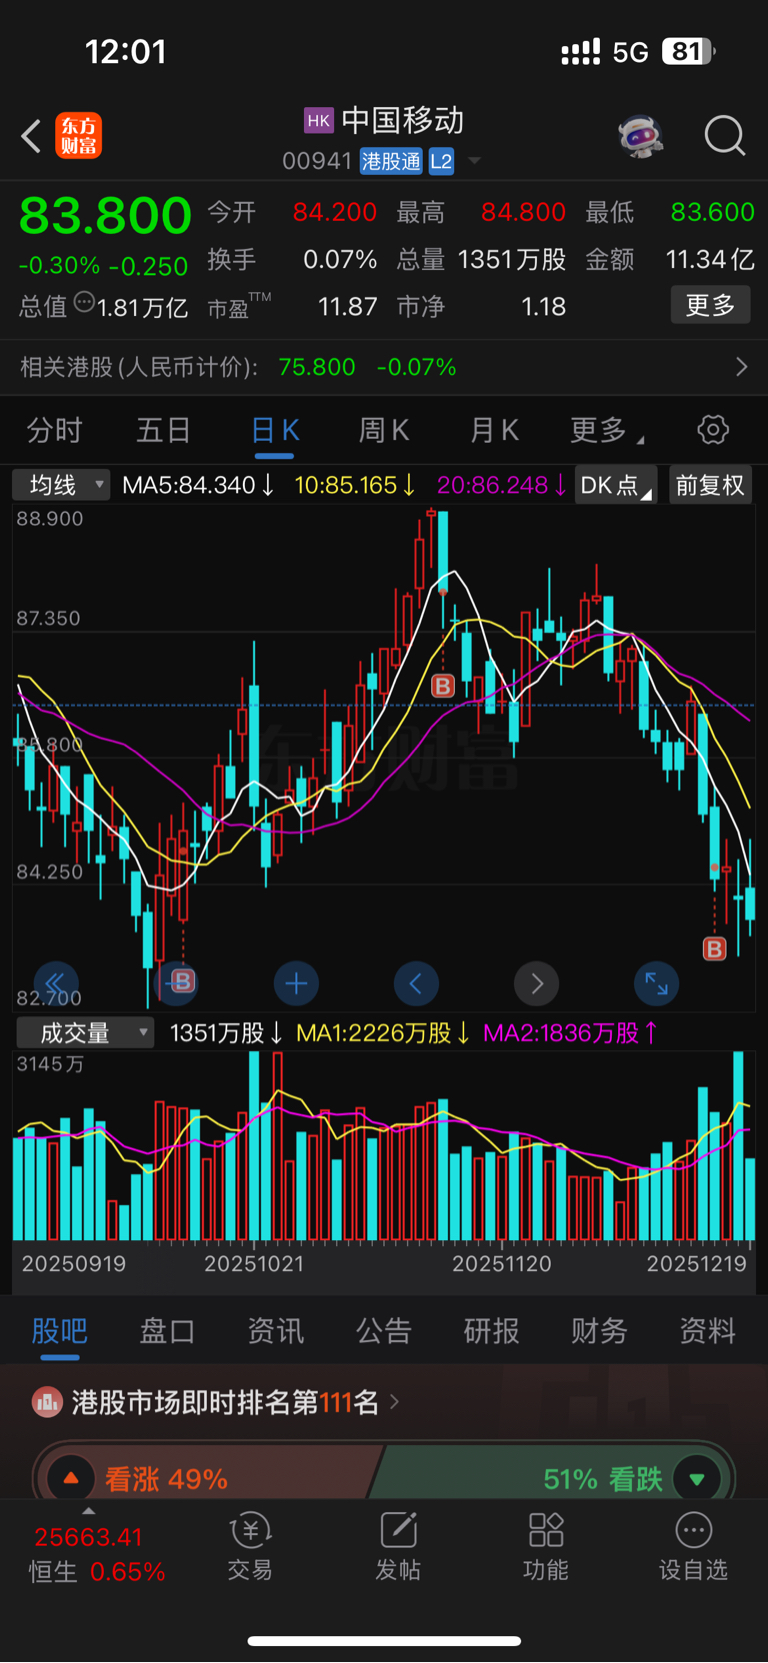Open 港股市场即时排名第111名 link

tap(225, 1403)
